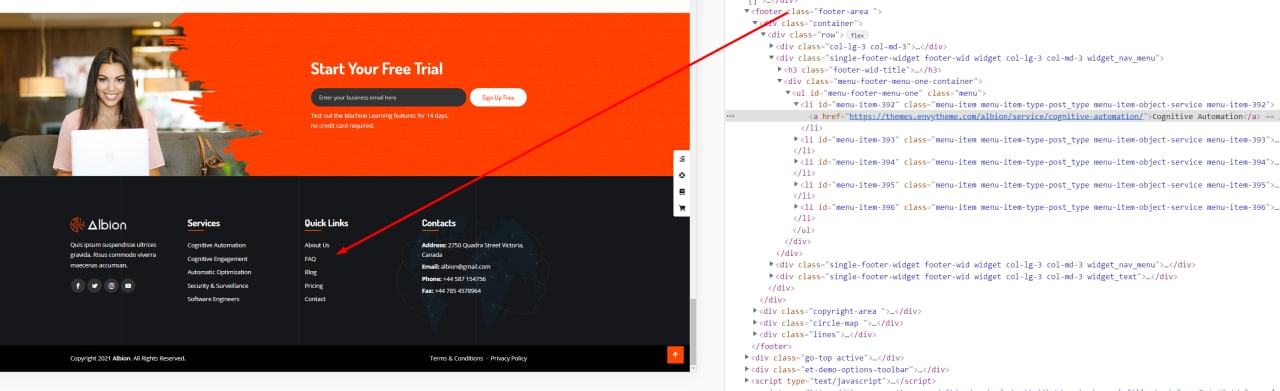1280x391 pixels.
Task: Expand the li menu-item-393 node
Action: (x=797, y=139)
